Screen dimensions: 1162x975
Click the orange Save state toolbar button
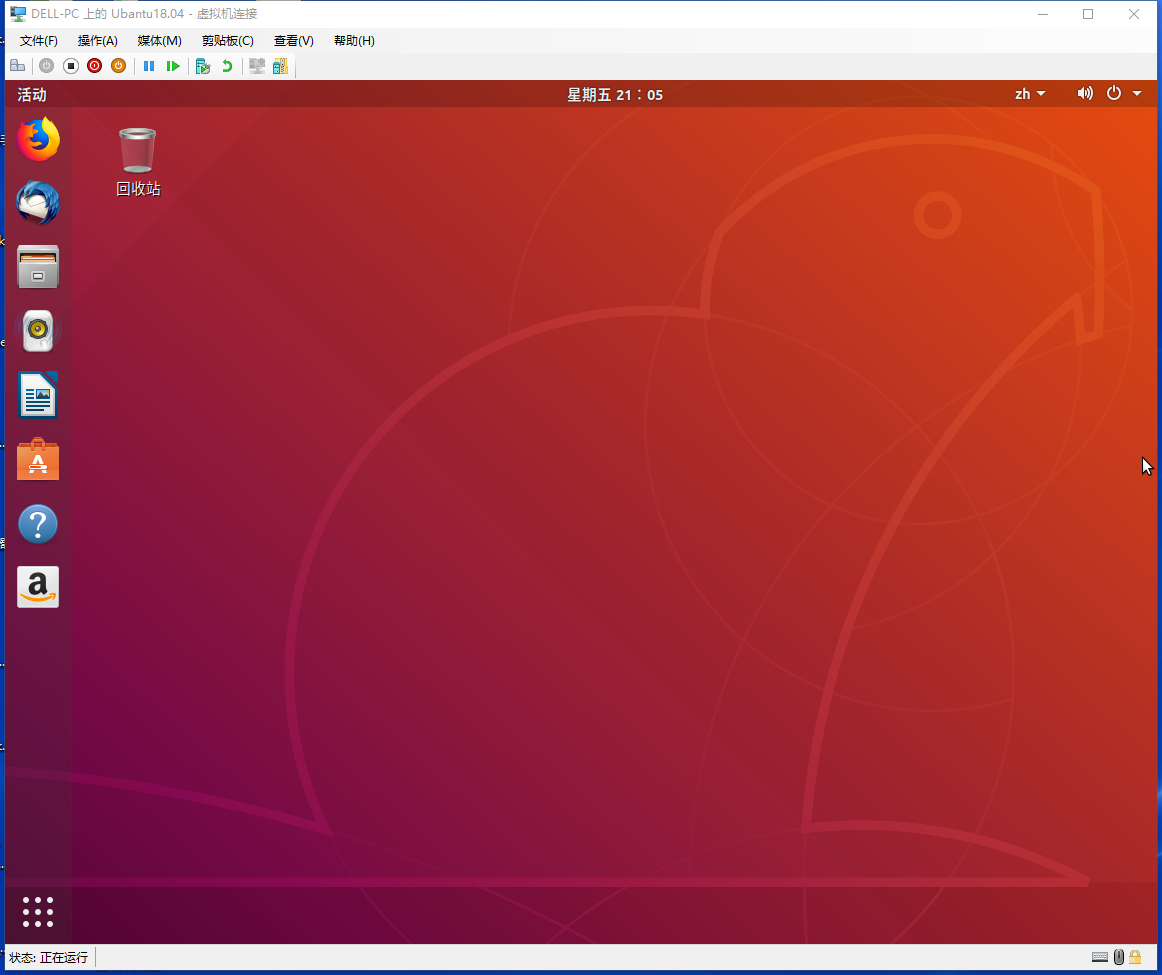point(118,66)
